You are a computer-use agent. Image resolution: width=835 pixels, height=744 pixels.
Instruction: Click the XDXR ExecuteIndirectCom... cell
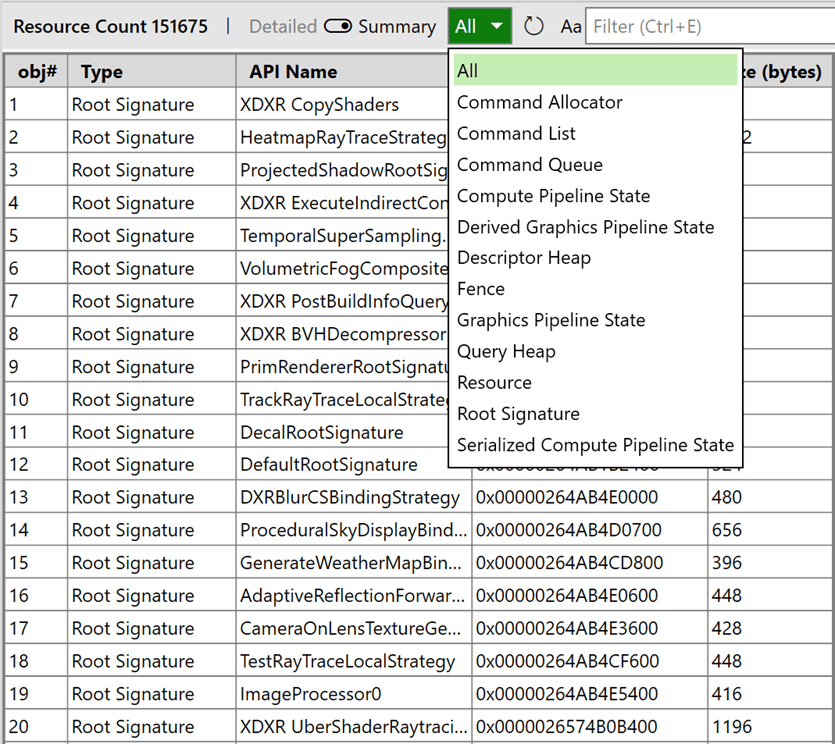[343, 203]
